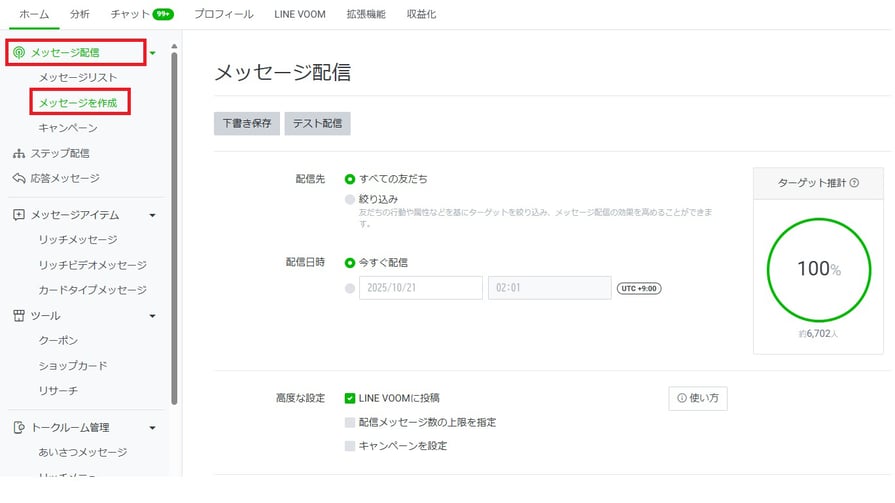Viewport: 895px width, 503px height.
Task: Click the 使い方 help button
Action: (x=698, y=399)
